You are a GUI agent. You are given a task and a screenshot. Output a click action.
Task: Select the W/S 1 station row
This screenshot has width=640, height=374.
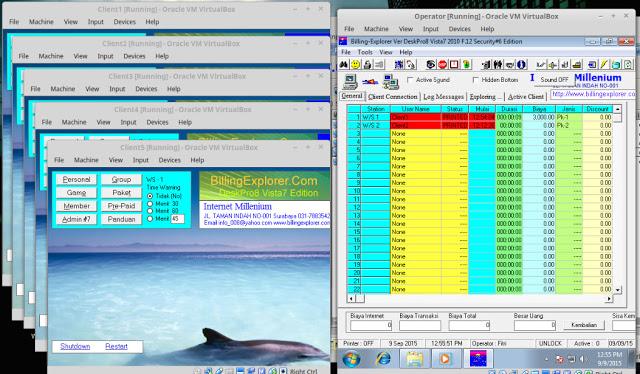375,117
